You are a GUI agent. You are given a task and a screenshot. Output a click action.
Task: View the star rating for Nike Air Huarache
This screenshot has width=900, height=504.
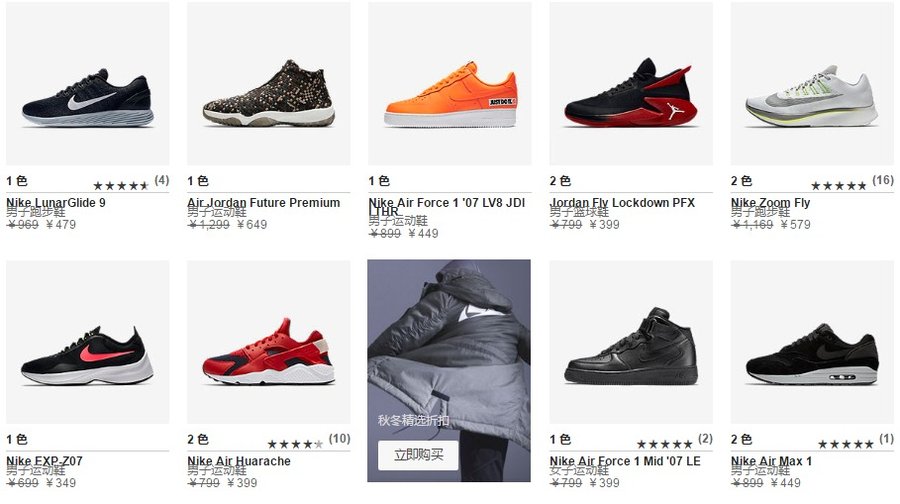295,444
